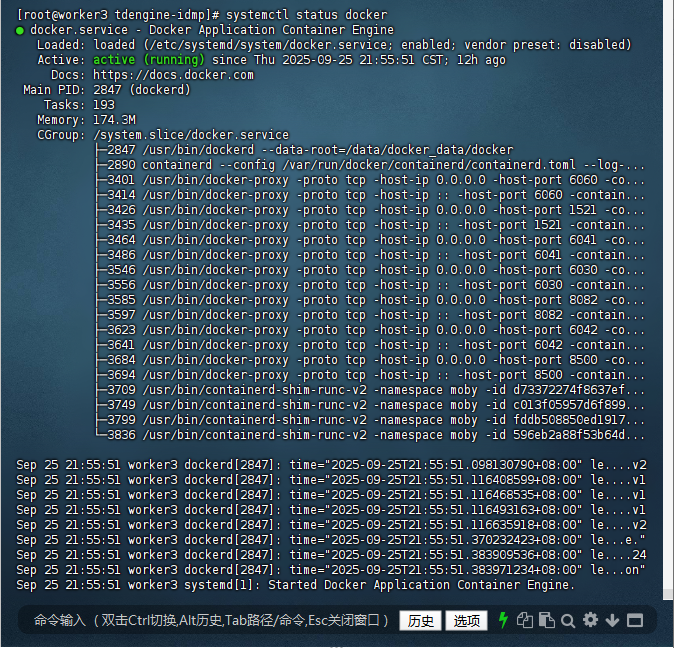Click the green 'active (running)' status text

(x=149, y=60)
